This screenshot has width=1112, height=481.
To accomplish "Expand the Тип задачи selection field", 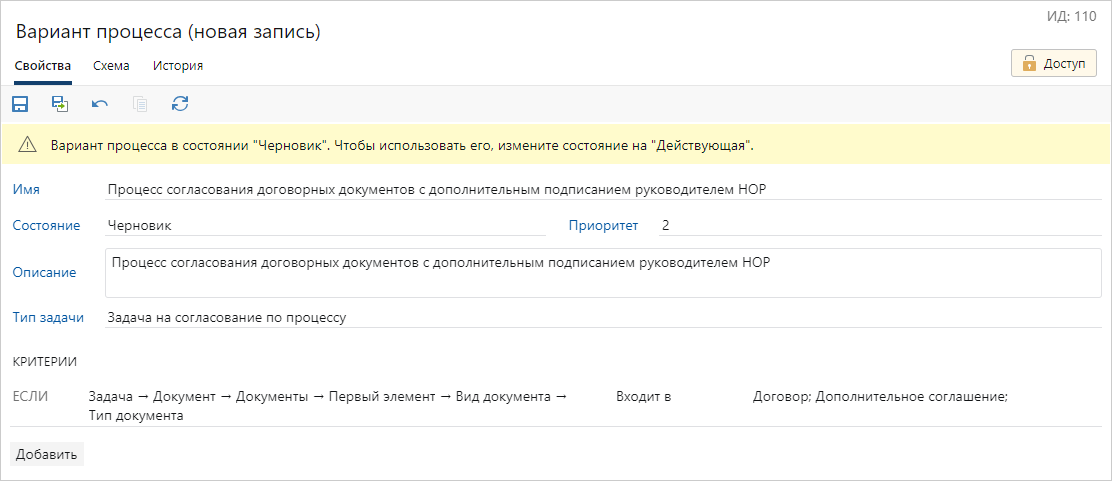I will click(600, 318).
